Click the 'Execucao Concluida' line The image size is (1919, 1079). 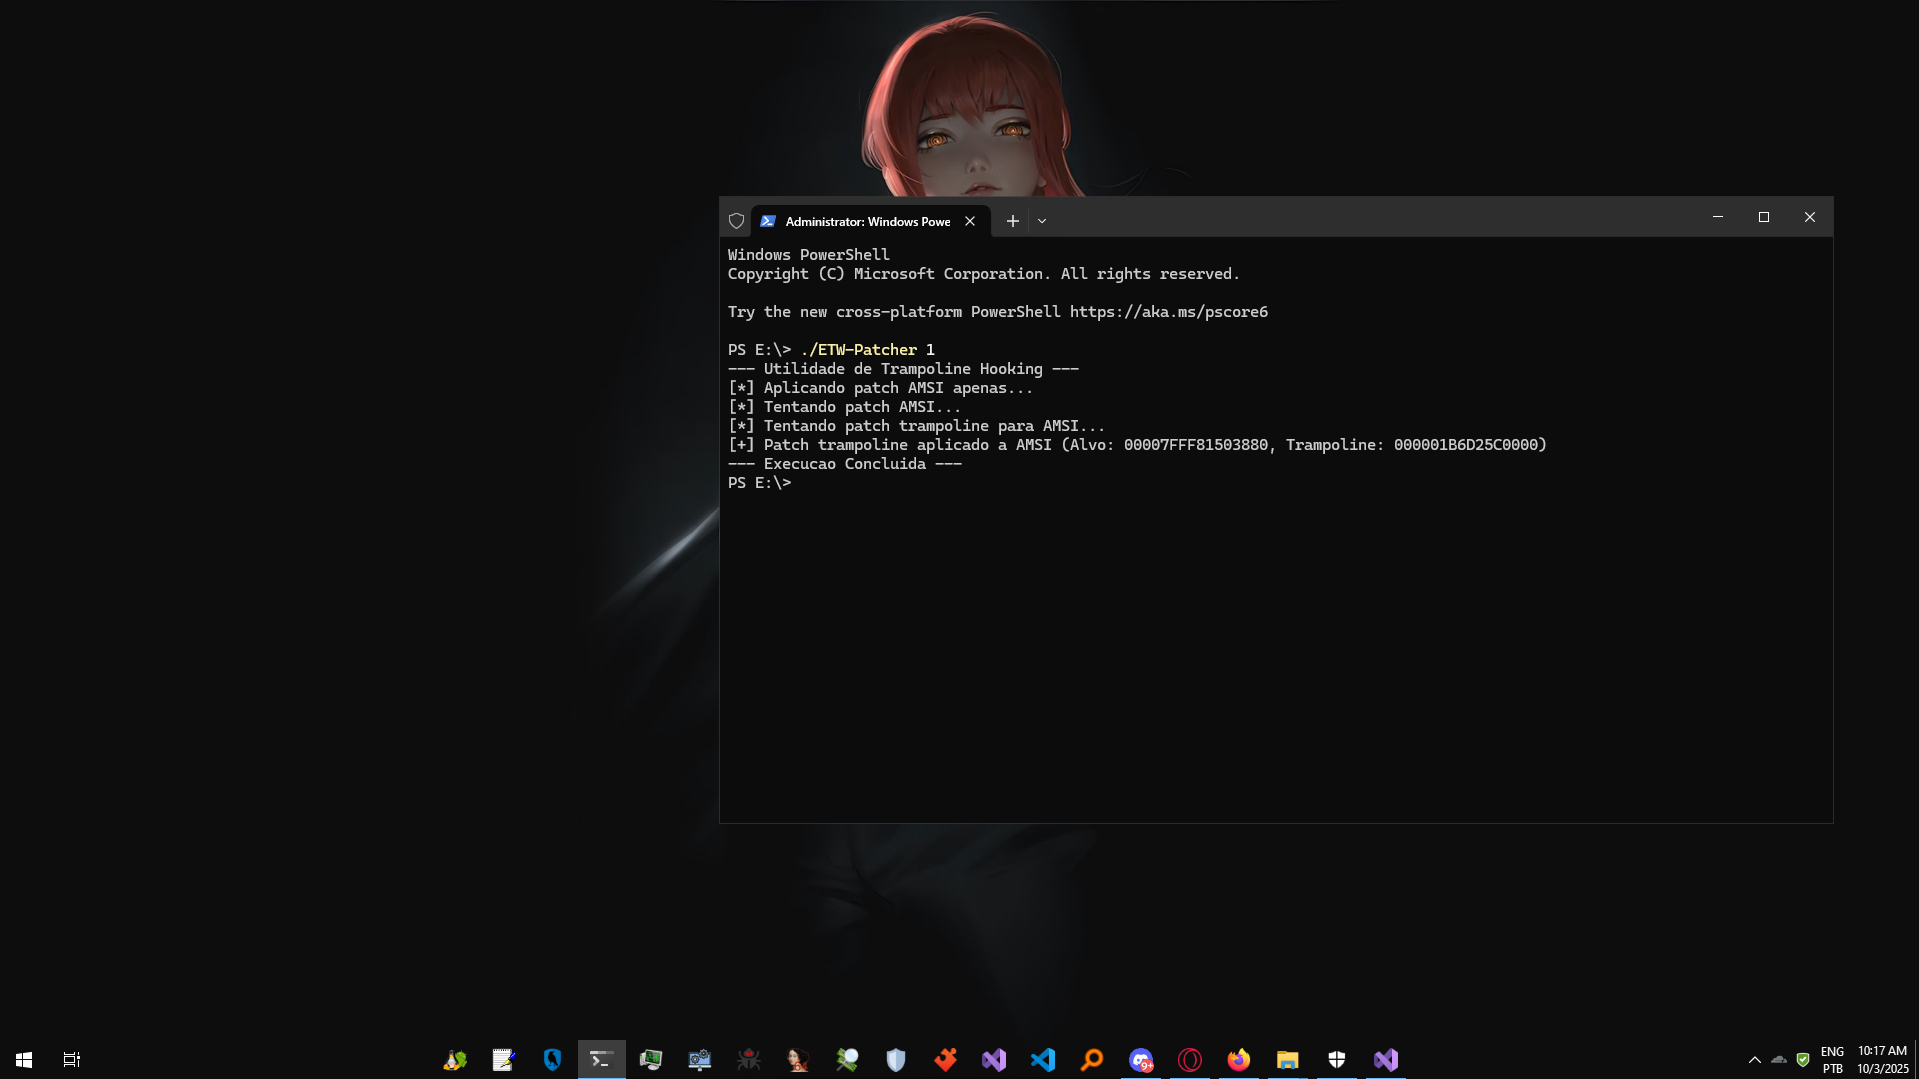coord(845,464)
